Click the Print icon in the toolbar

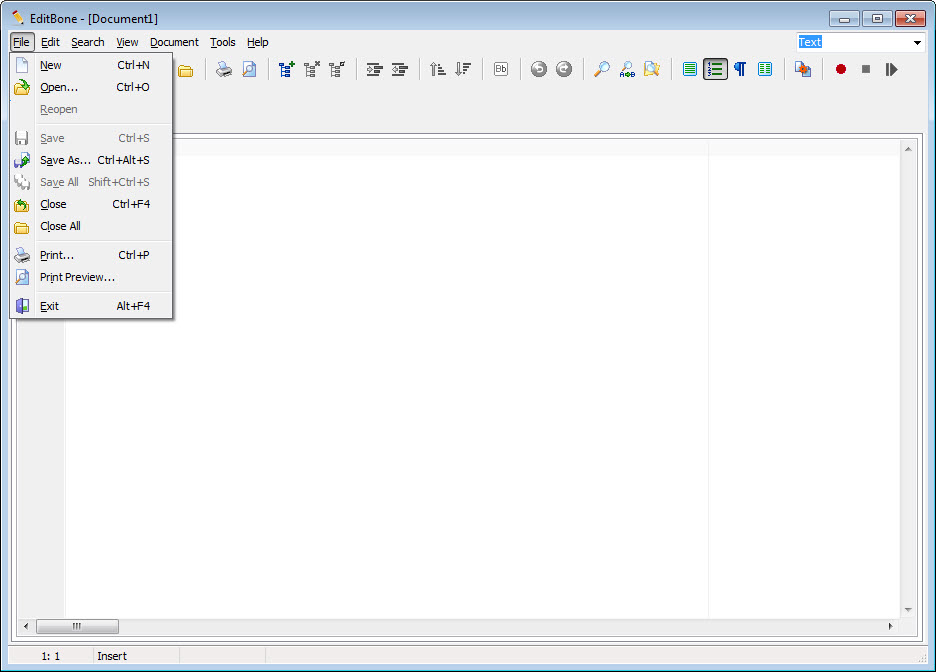[224, 70]
